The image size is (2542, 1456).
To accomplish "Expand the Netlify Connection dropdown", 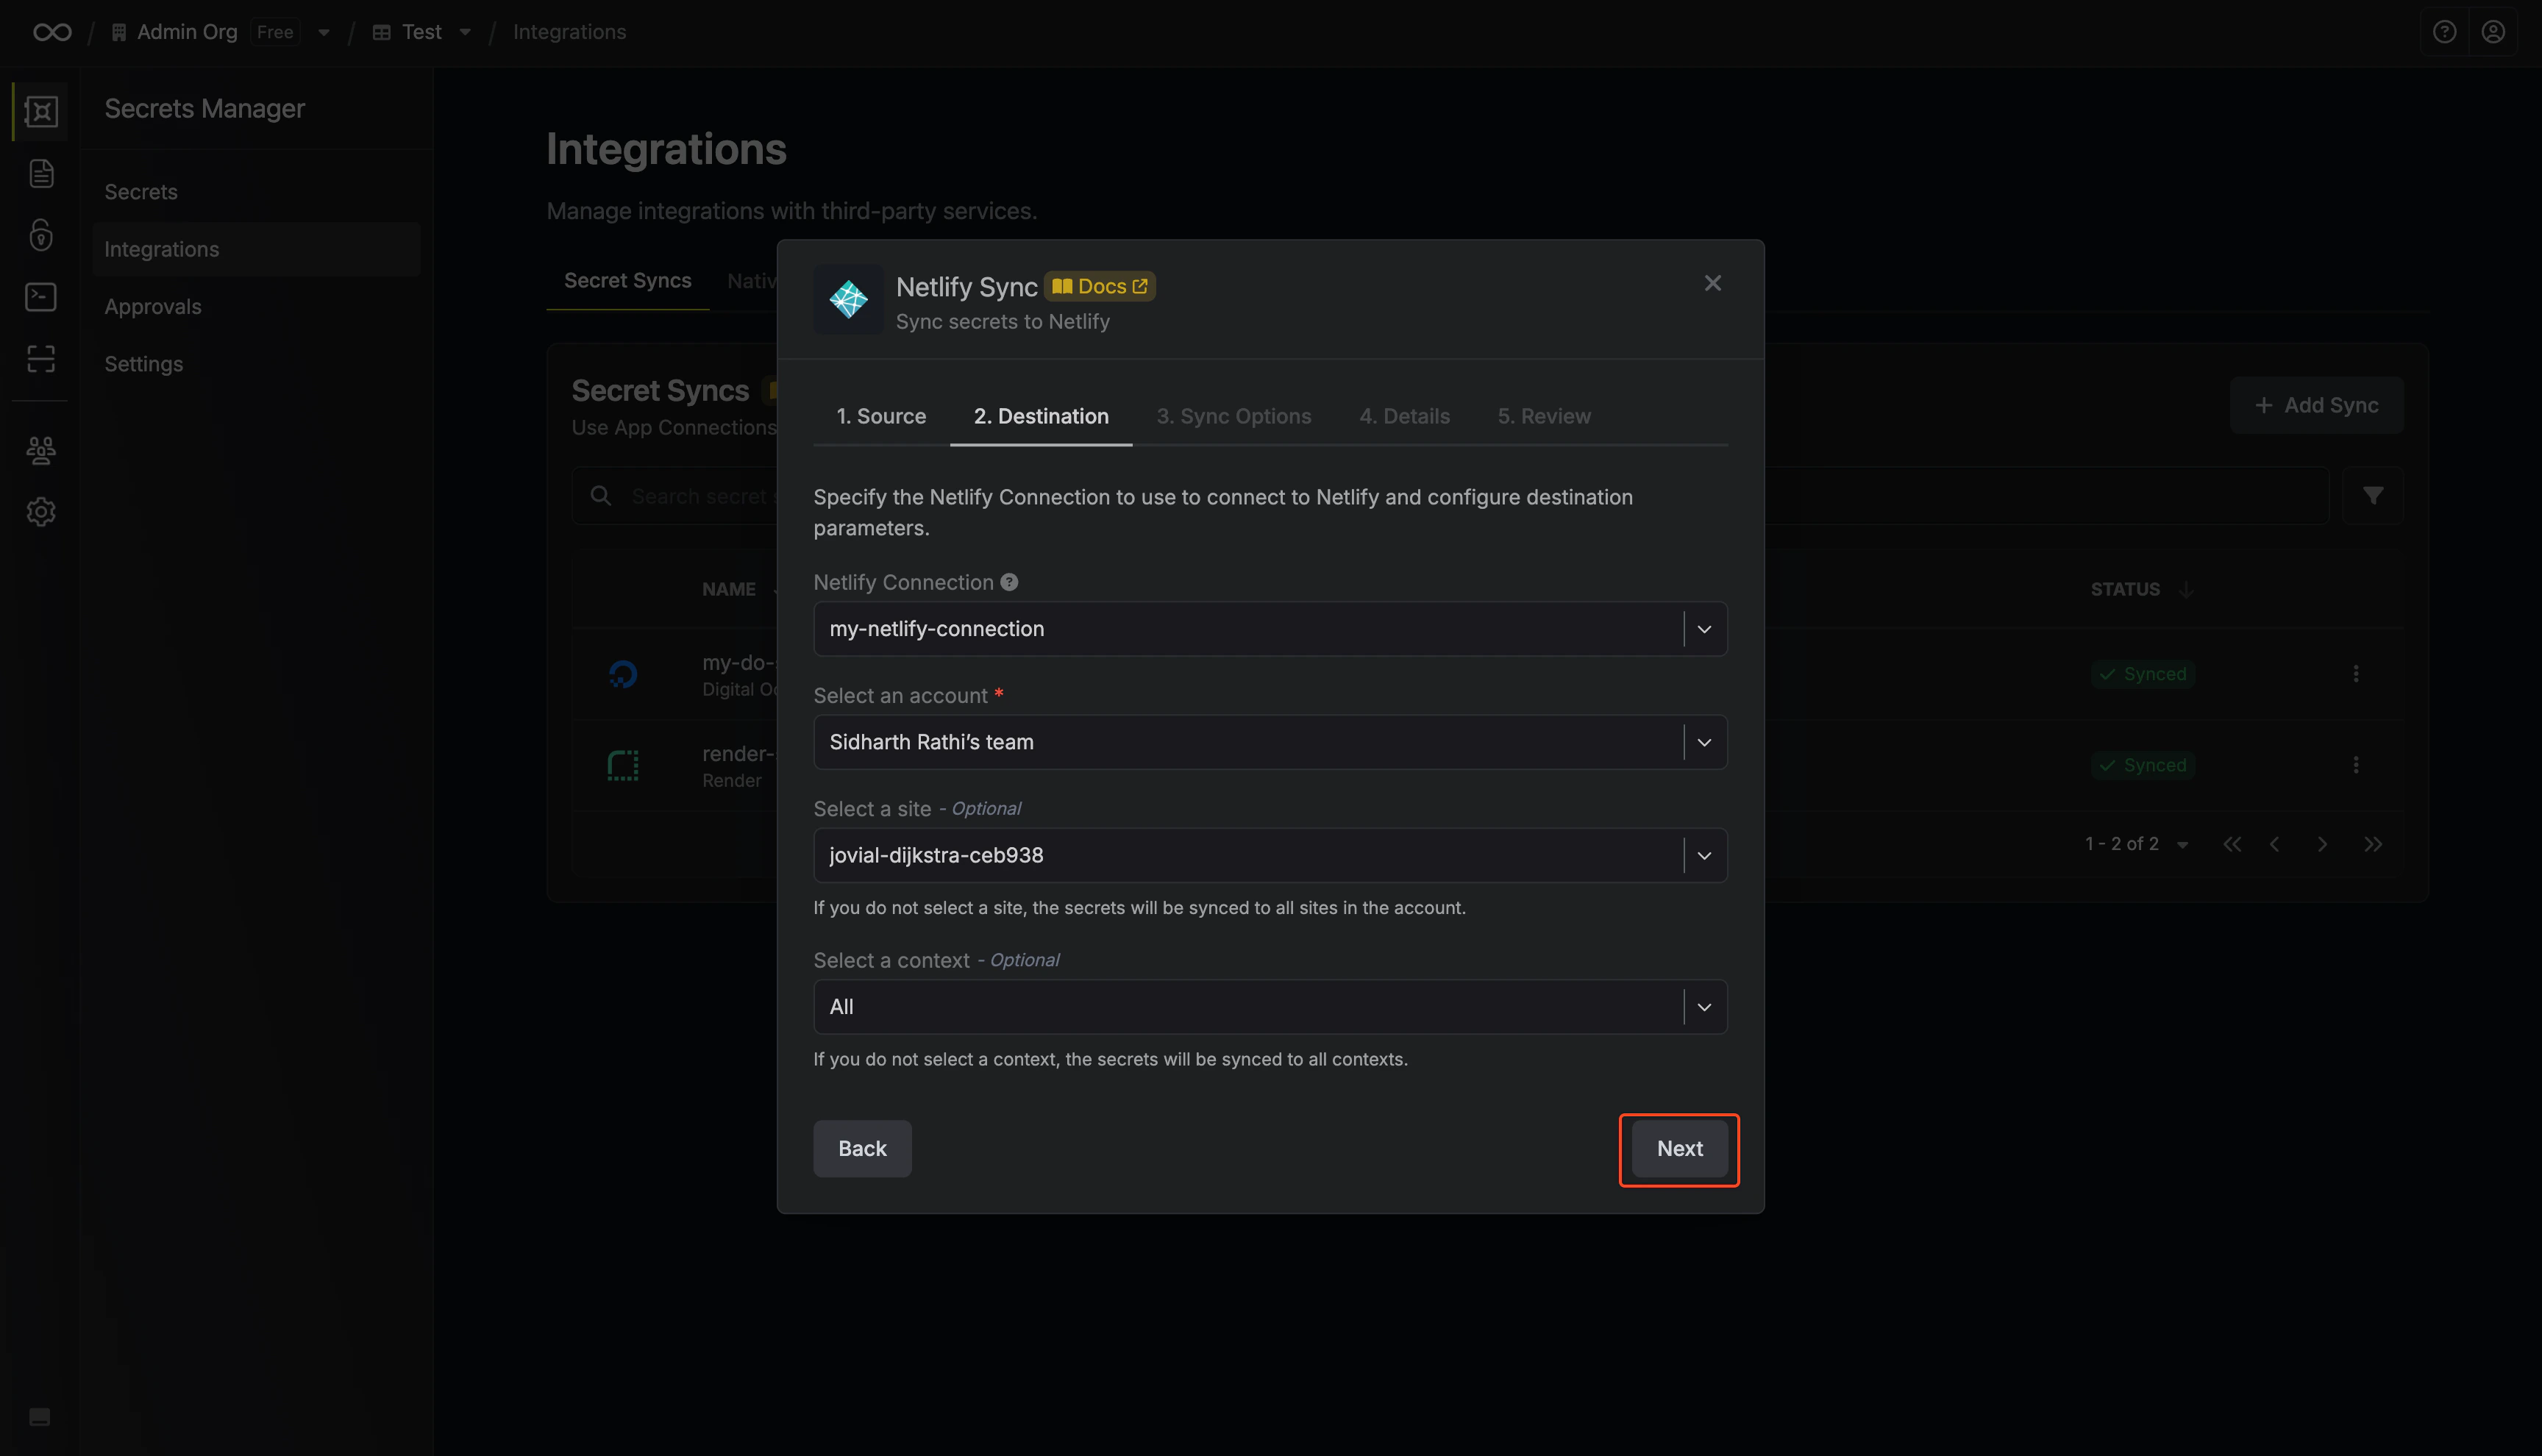I will click(x=1704, y=629).
